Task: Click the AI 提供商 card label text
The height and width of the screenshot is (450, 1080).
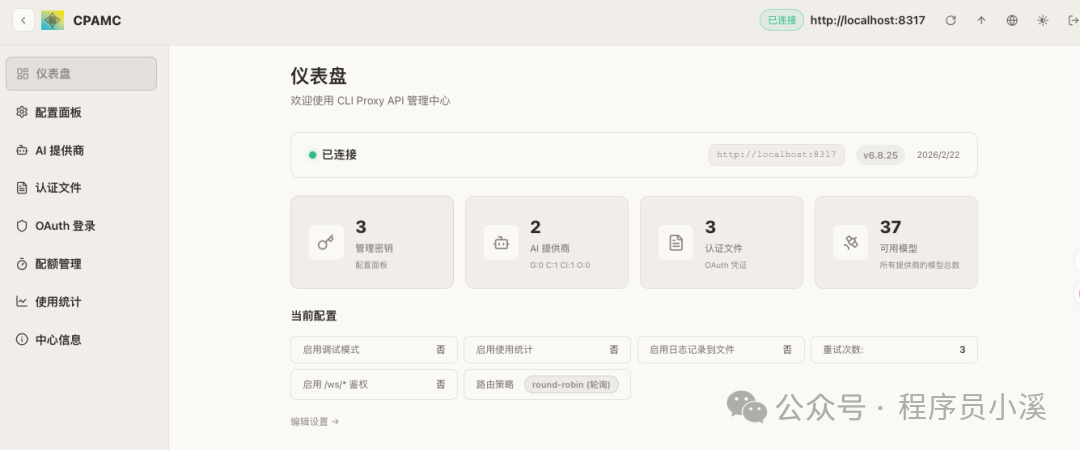Action: pyautogui.click(x=550, y=249)
